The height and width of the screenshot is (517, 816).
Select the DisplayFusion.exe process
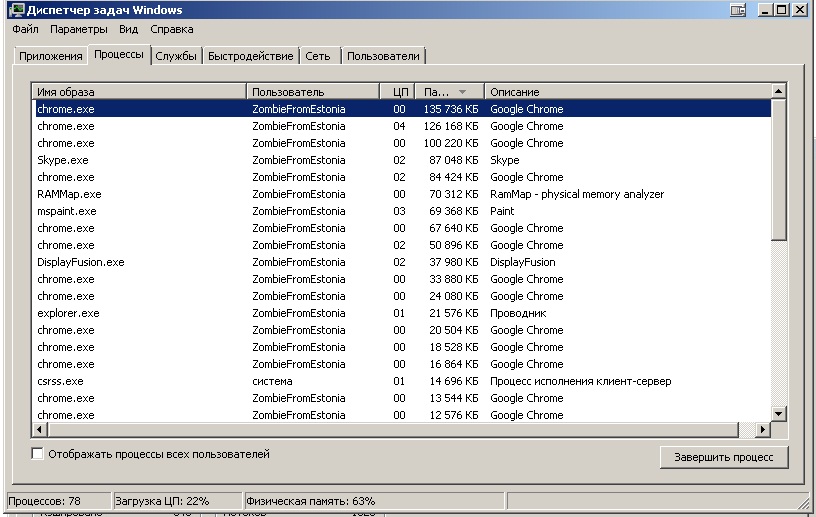pyautogui.click(x=401, y=262)
